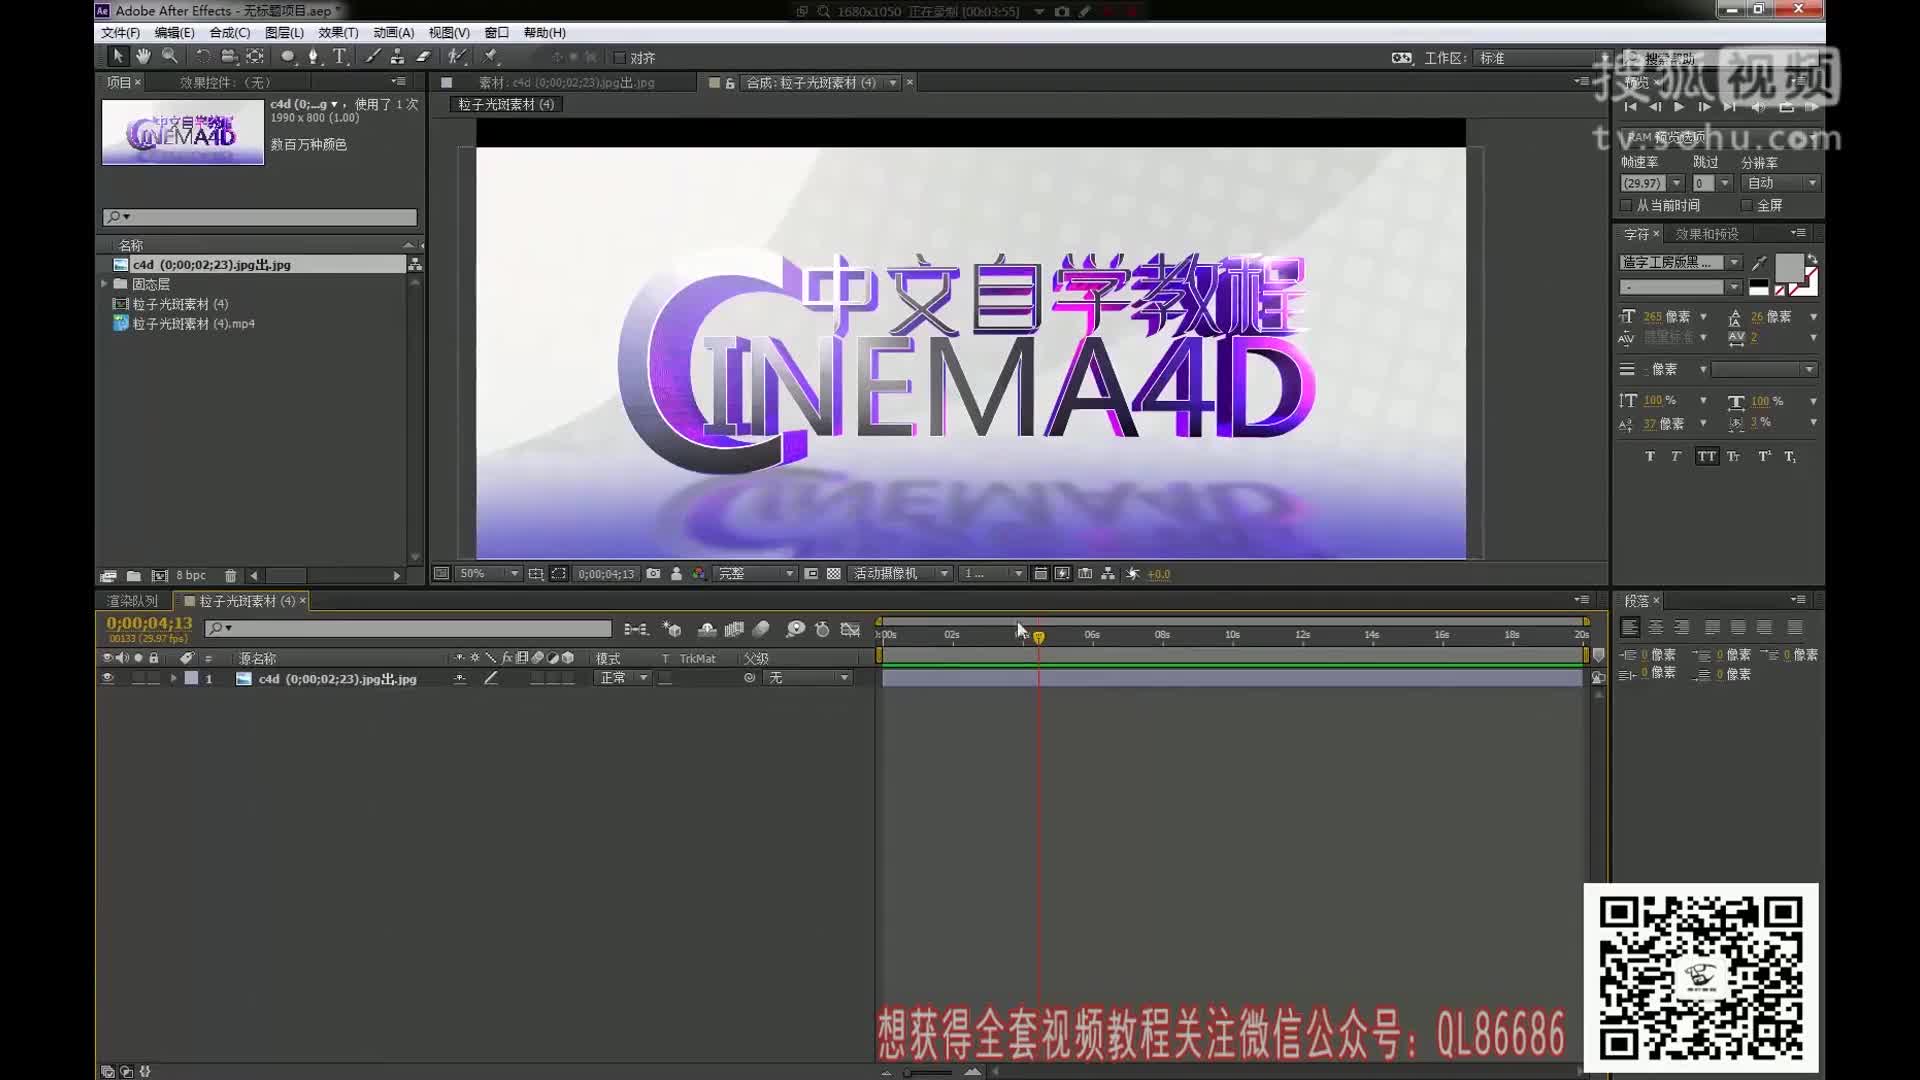Select the Zoom magnifier tool
Image resolution: width=1920 pixels, height=1080 pixels.
[170, 57]
